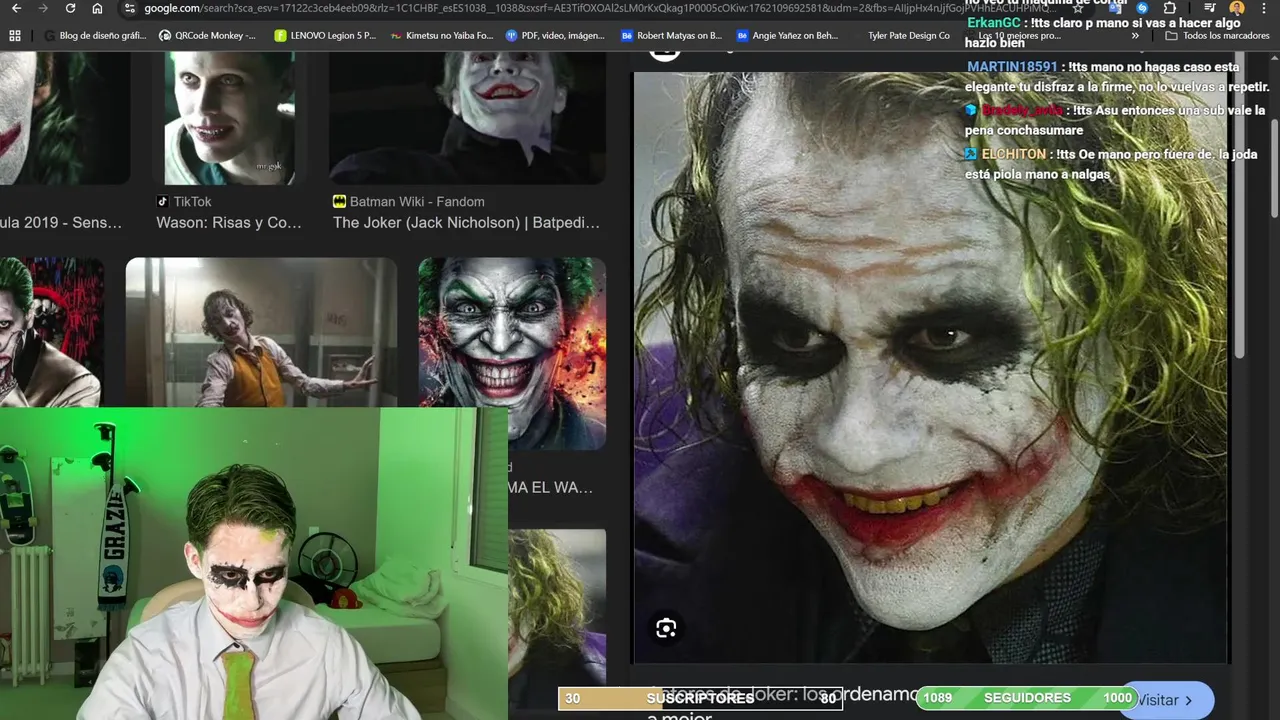1280x720 pixels.
Task: Open the green-haired comic Joker artwork thumbnail
Action: point(512,352)
